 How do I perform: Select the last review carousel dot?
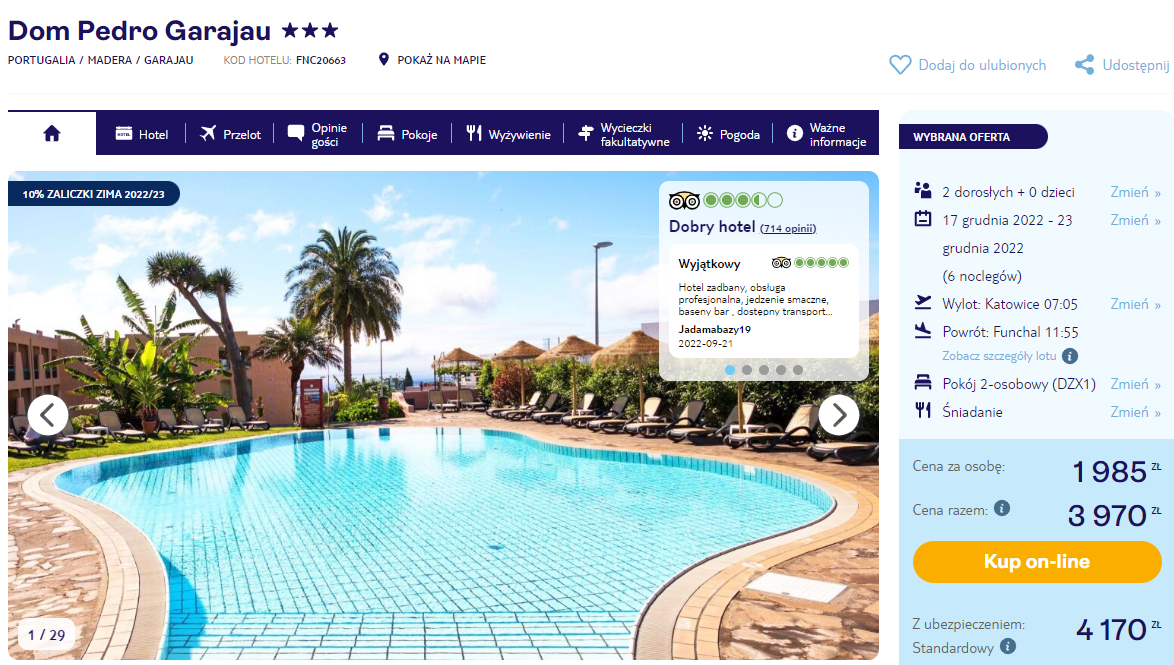pyautogui.click(x=798, y=370)
